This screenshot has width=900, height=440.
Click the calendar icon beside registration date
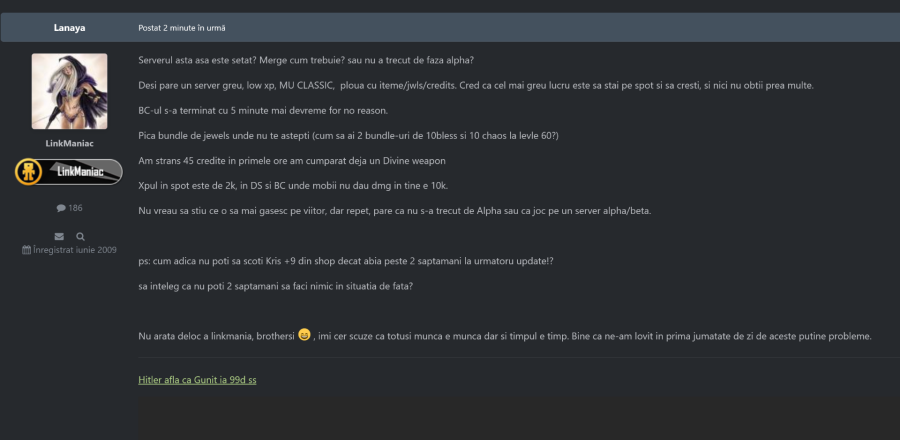[26, 250]
